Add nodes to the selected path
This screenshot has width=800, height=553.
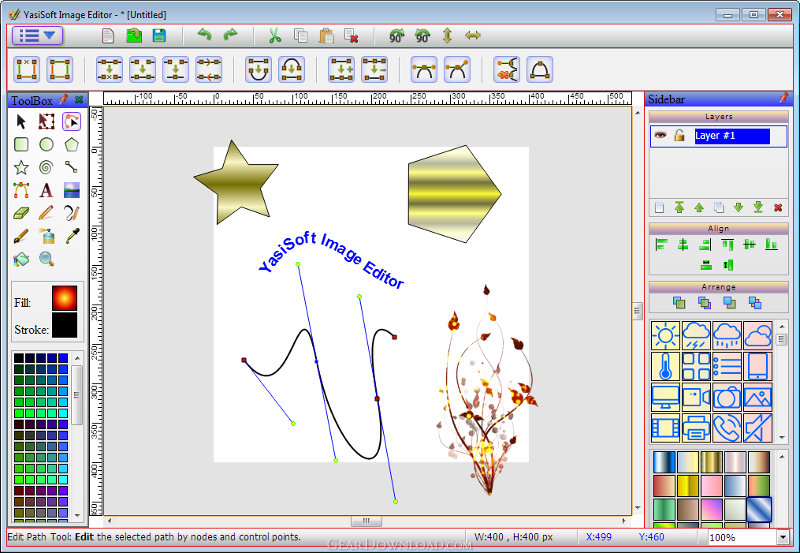point(341,70)
